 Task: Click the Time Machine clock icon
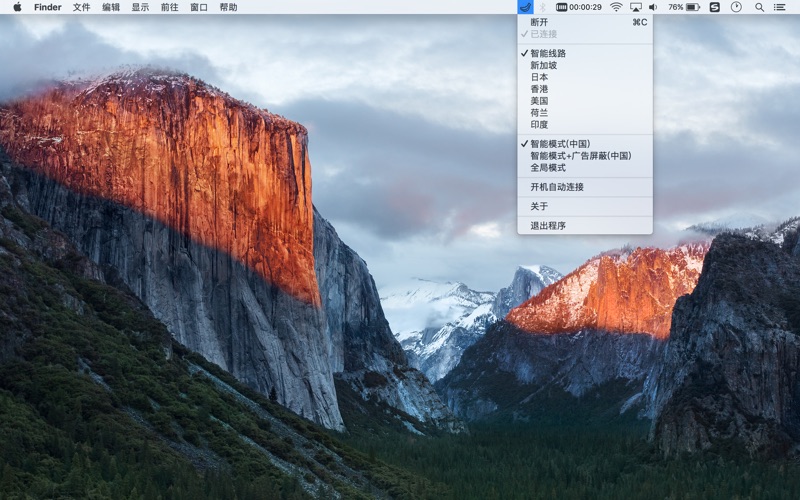[x=736, y=7]
